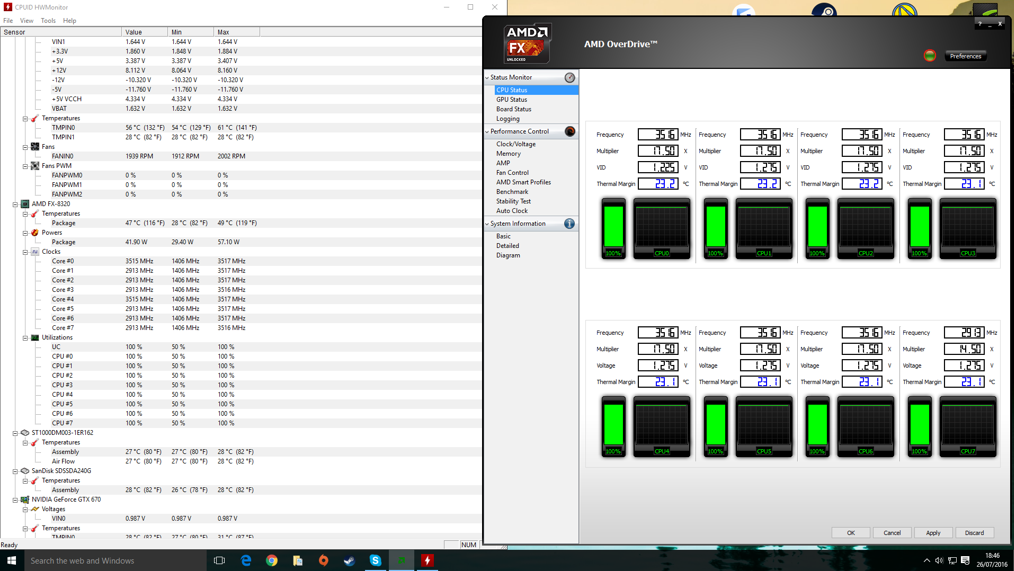Image resolution: width=1014 pixels, height=571 pixels.
Task: Open the Diagram view
Action: 508,255
